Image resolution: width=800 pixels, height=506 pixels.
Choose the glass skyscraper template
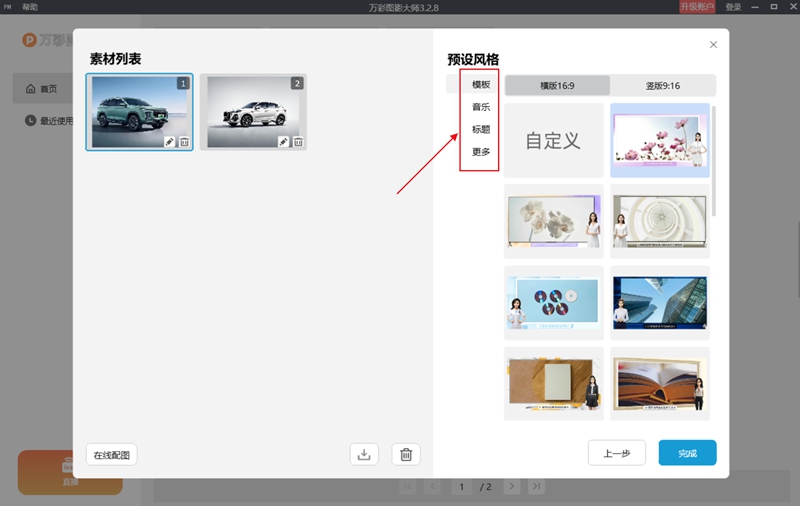tap(660, 302)
